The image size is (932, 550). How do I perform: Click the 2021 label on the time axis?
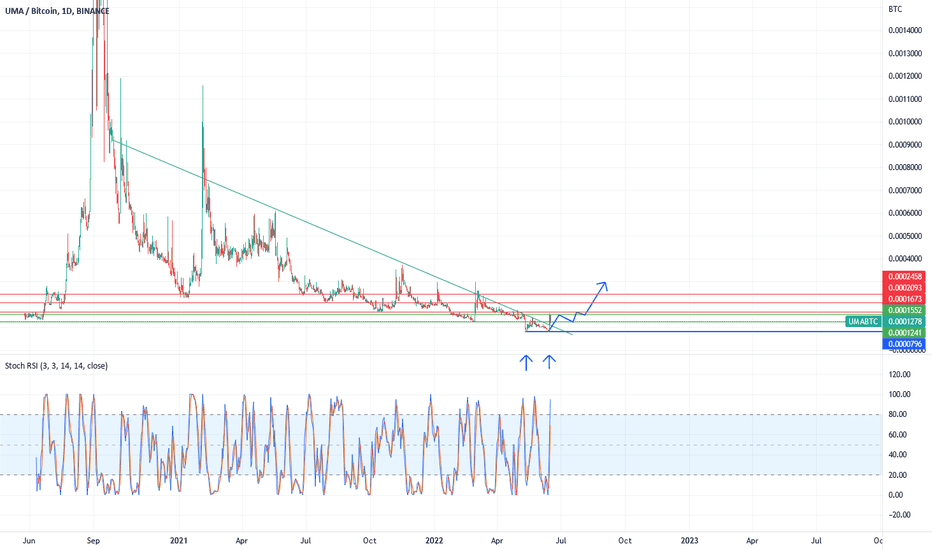[179, 541]
